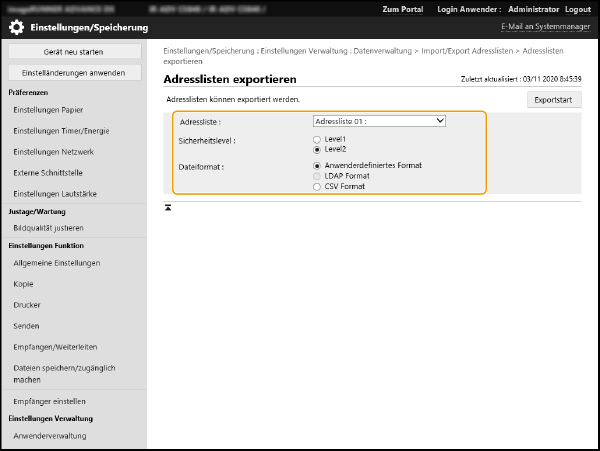Open Einstellungen Papier in sidebar
Viewport: 600px width, 451px height.
coord(48,110)
